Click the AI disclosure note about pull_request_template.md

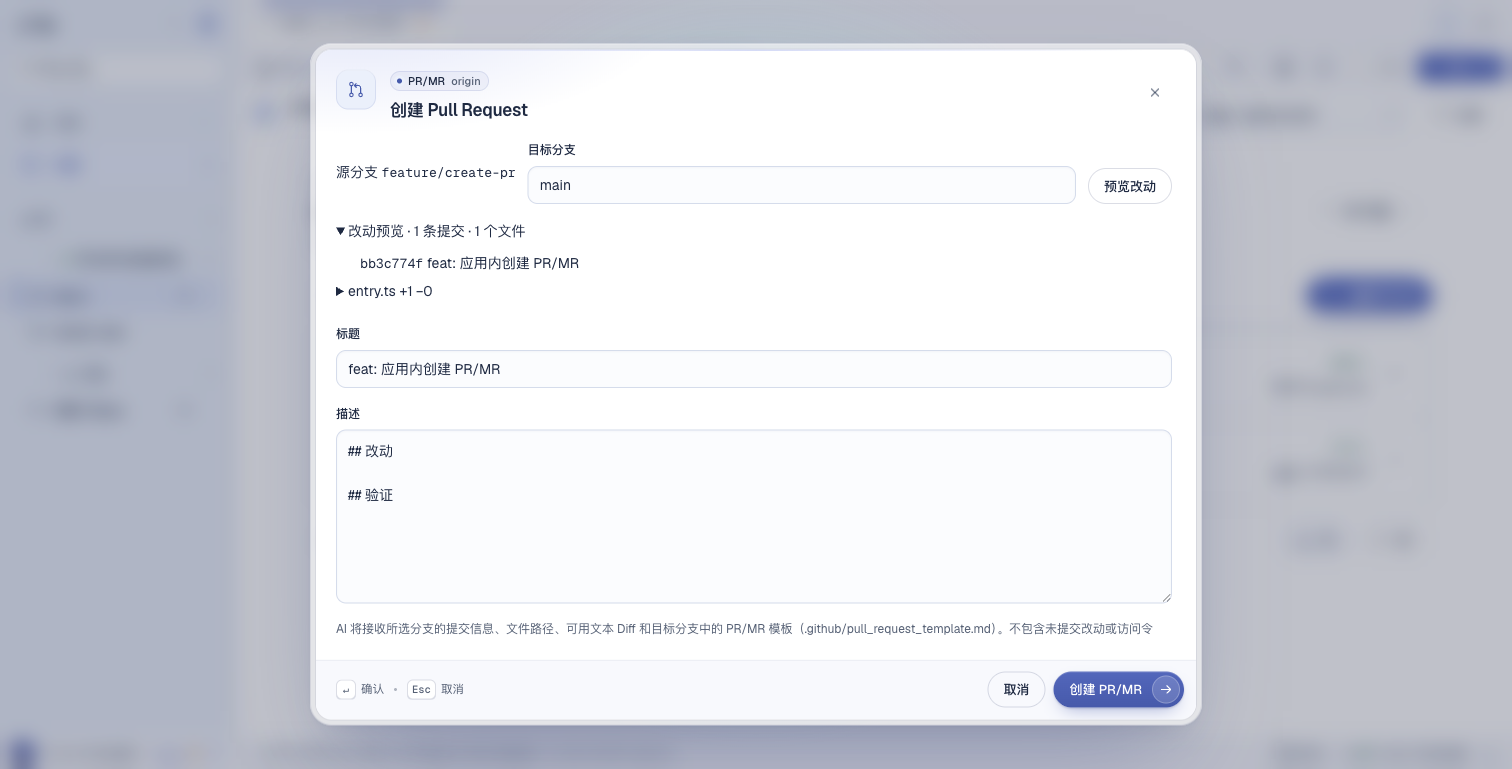click(x=744, y=629)
